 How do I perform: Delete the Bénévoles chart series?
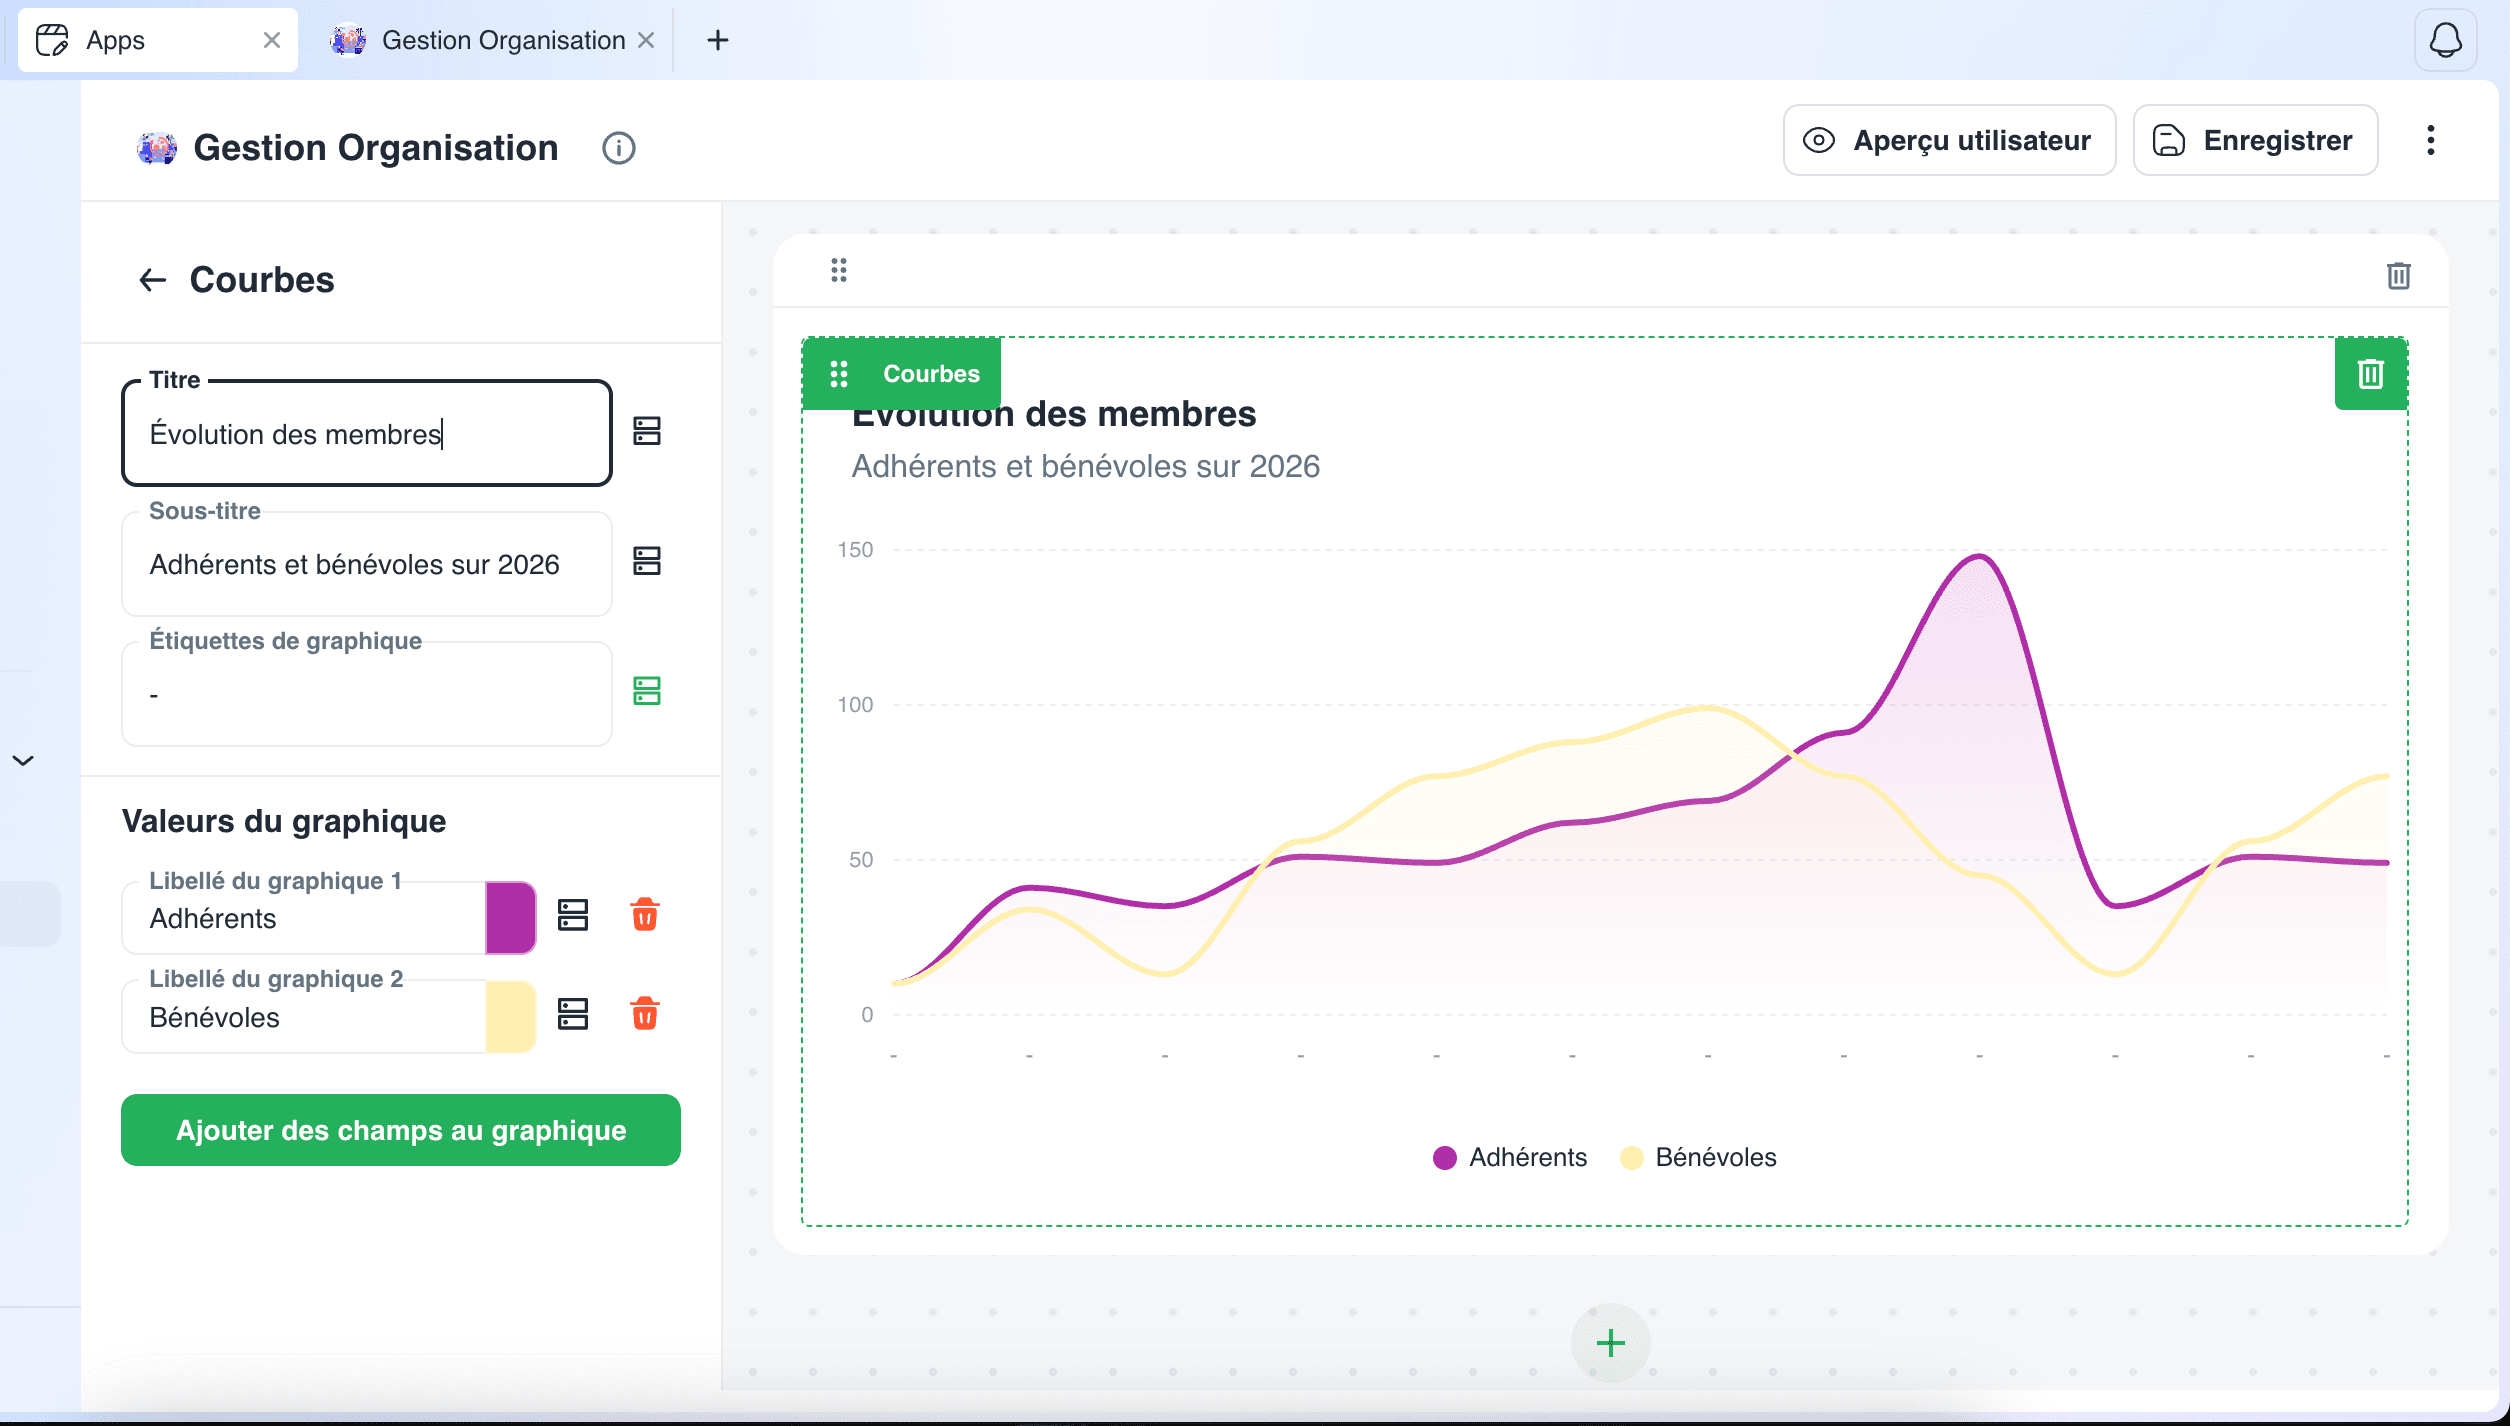[x=645, y=1014]
